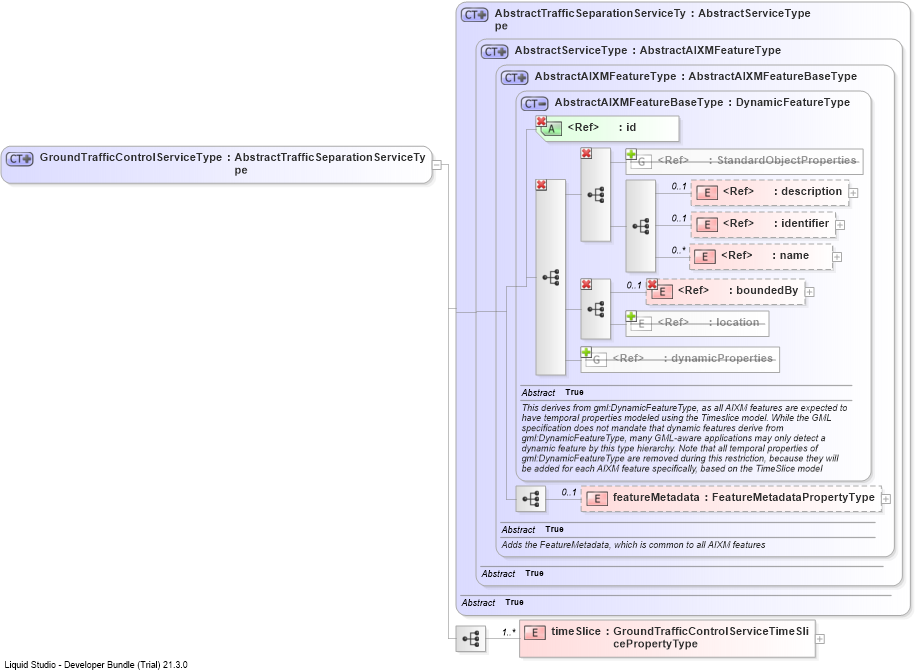Click AbstractAIXMFeatureBaseType : DynamicFeatureType title
Image resolution: width=915 pixels, height=670 pixels.
pyautogui.click(x=702, y=103)
